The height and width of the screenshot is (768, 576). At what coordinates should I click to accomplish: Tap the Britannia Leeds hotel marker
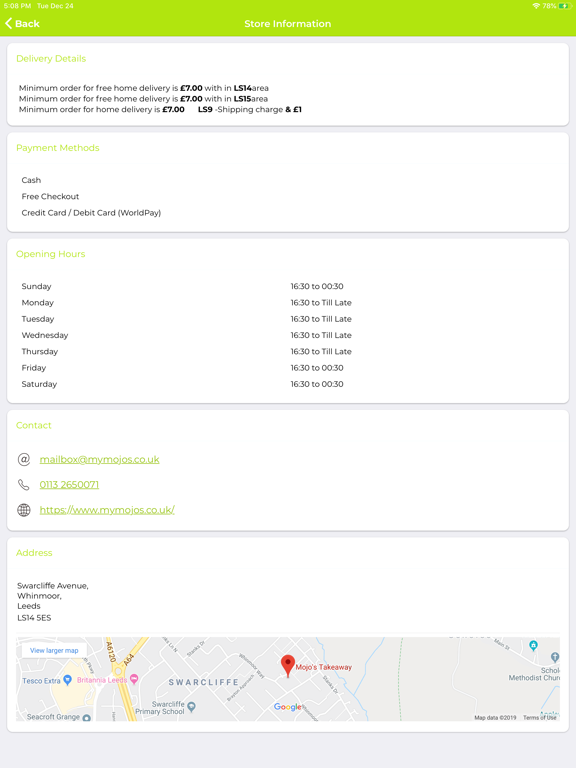[x=134, y=679]
